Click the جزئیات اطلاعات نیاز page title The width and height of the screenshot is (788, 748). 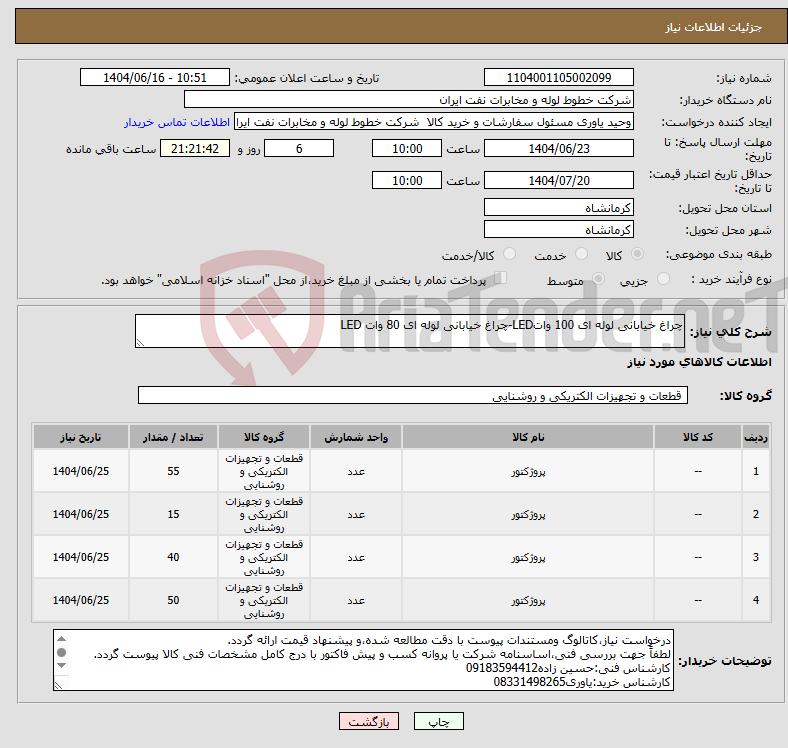(713, 27)
